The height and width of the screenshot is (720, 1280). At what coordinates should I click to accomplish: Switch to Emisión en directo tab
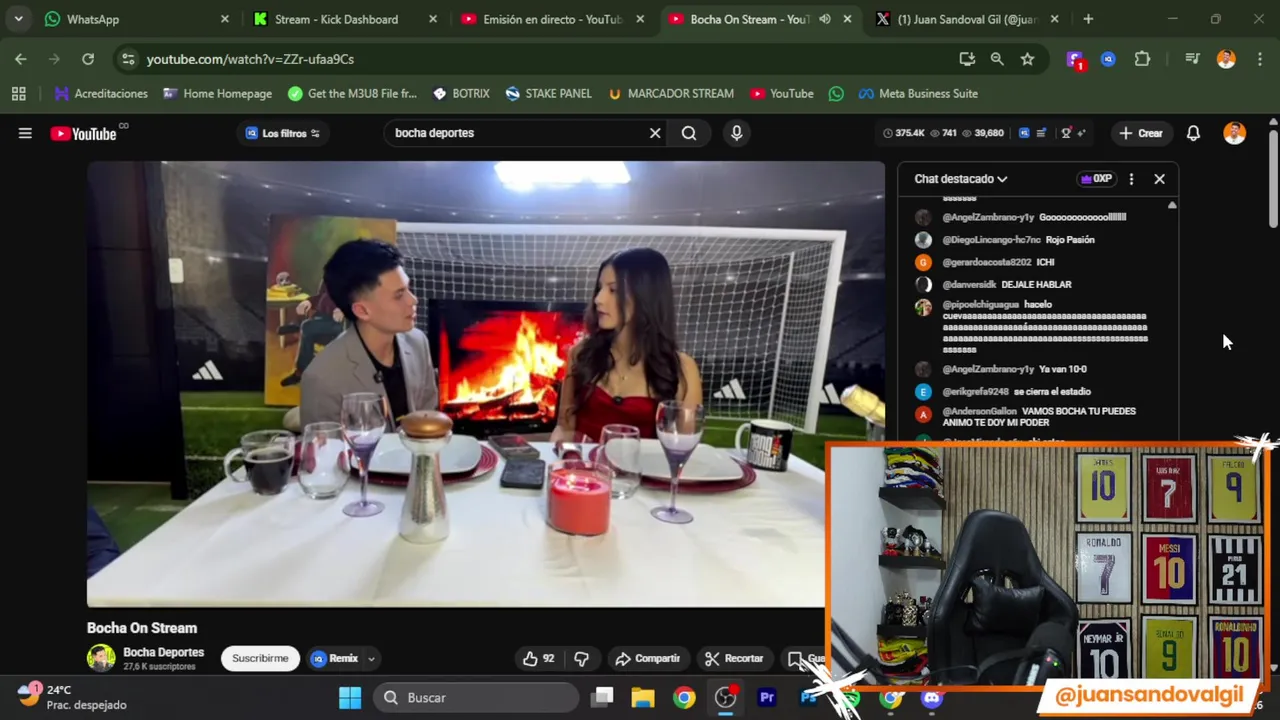552,19
